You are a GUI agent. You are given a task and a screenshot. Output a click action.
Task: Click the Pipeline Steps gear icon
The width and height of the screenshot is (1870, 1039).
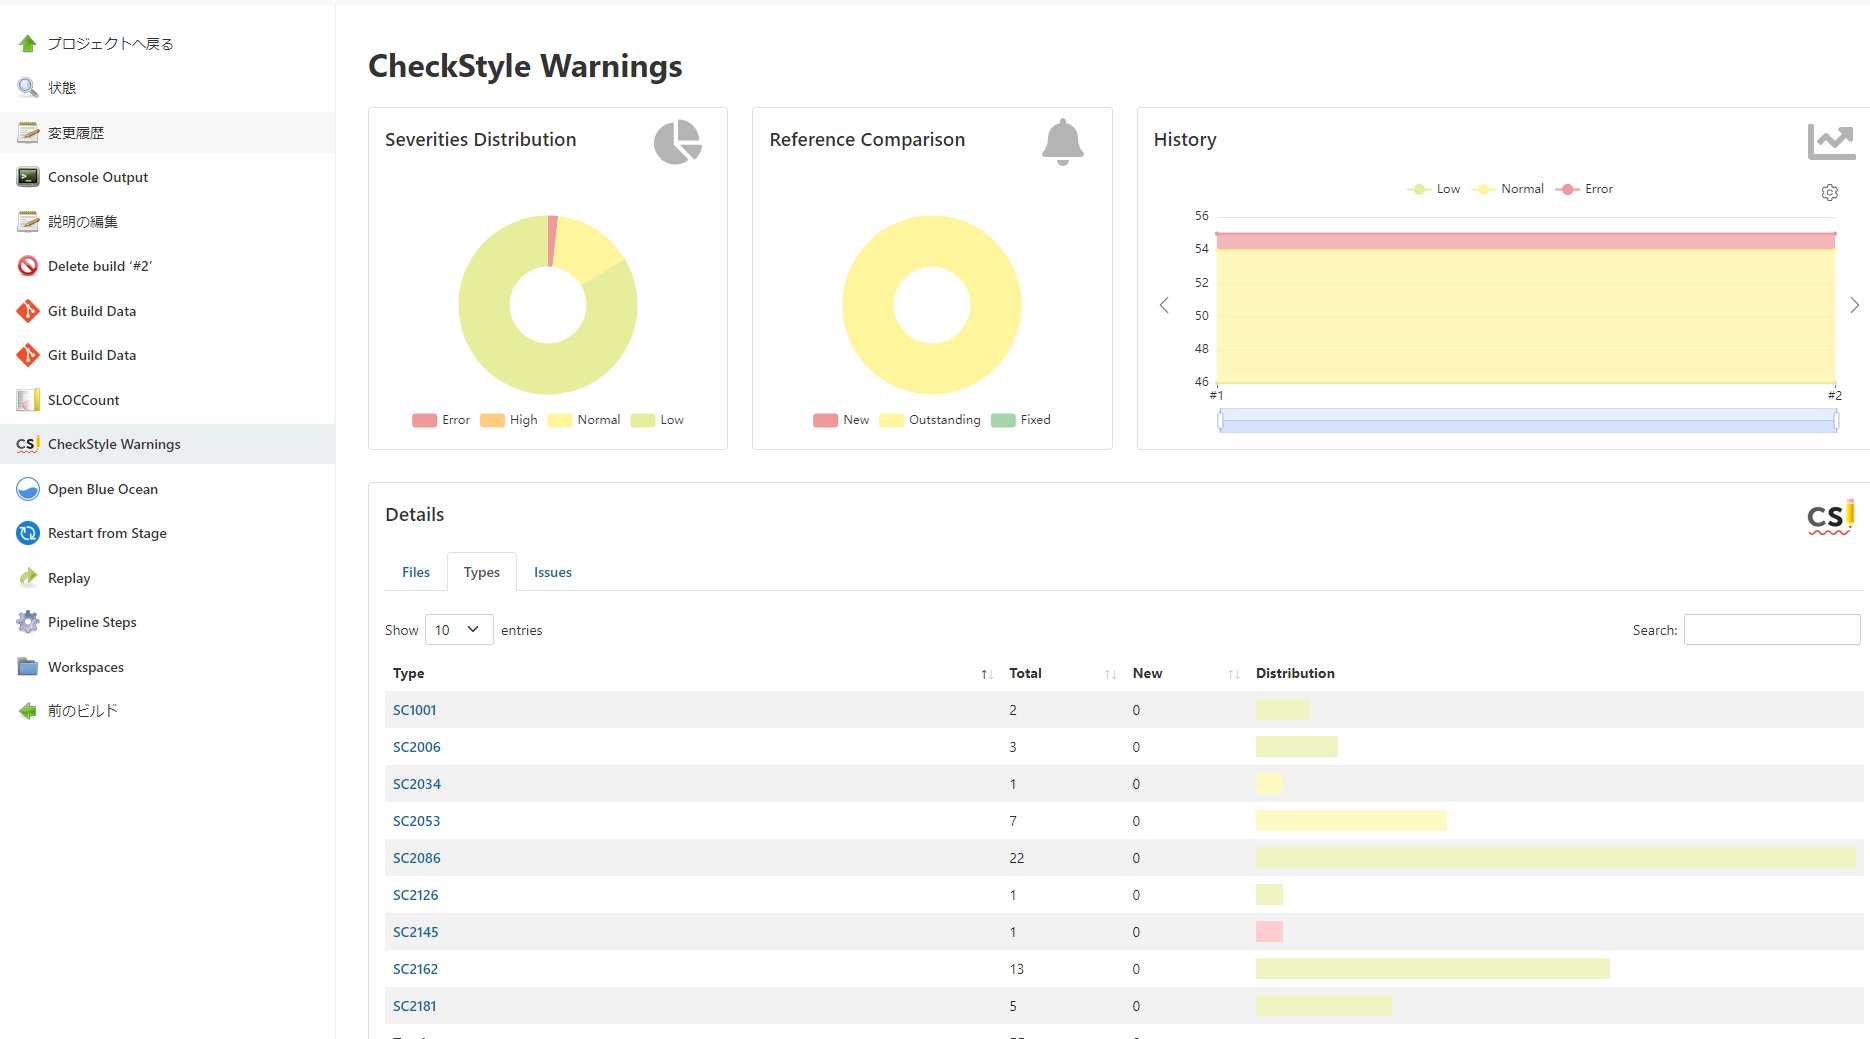click(28, 622)
